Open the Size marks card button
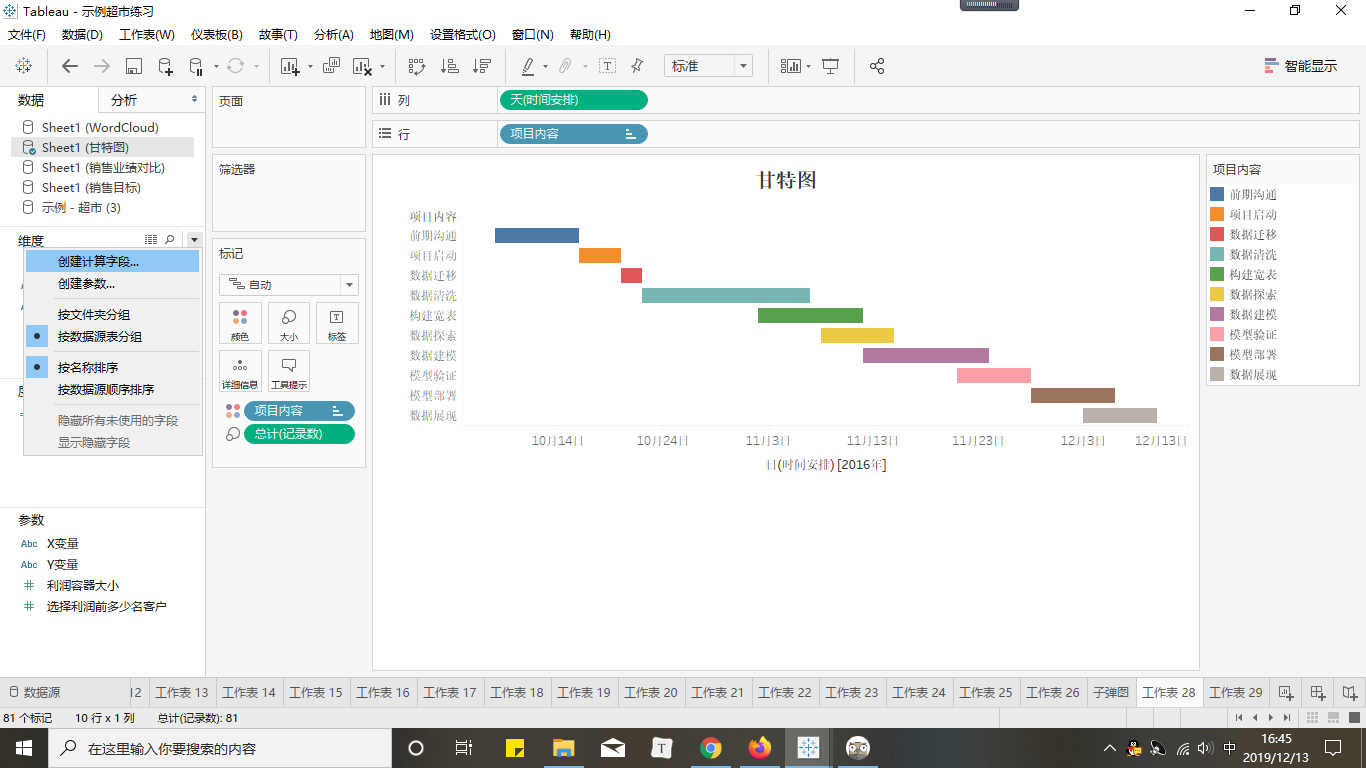 [x=288, y=323]
